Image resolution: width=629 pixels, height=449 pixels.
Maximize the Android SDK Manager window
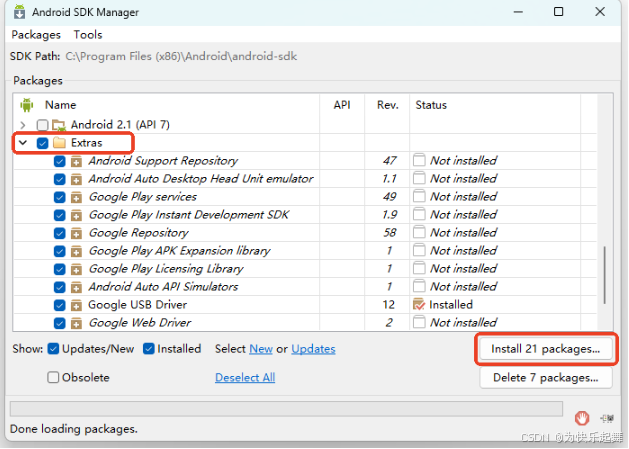558,12
